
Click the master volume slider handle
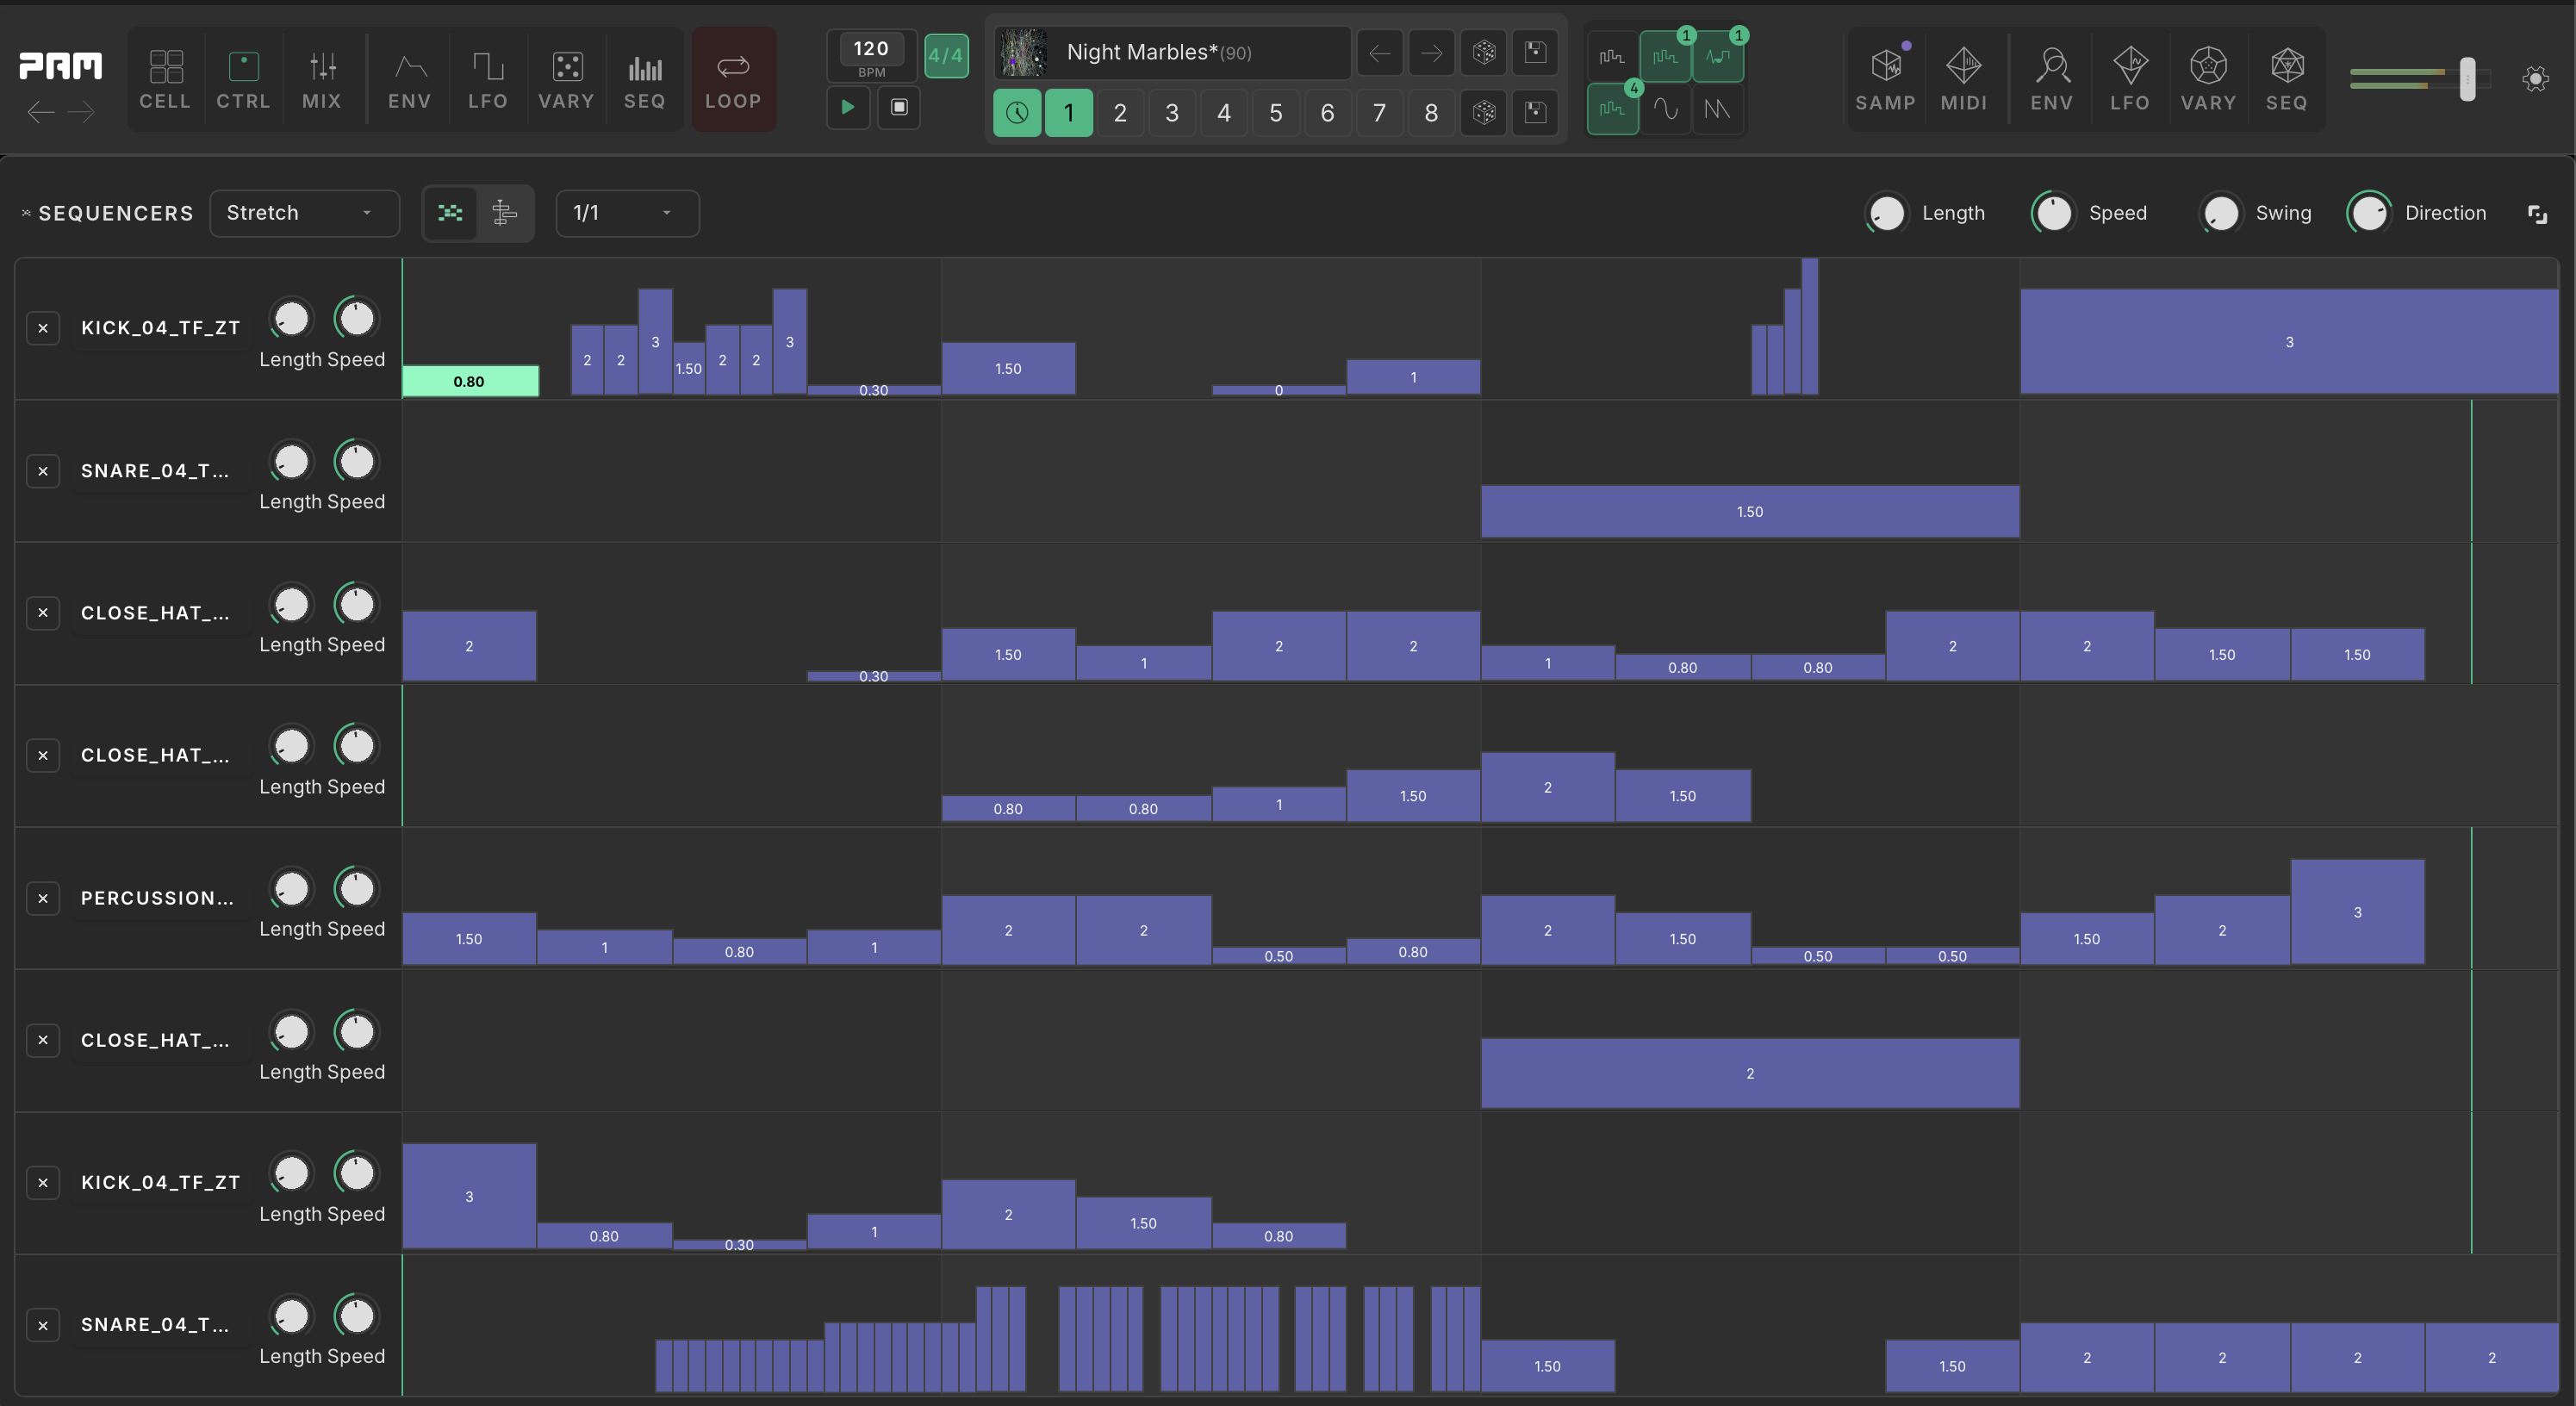(2467, 79)
